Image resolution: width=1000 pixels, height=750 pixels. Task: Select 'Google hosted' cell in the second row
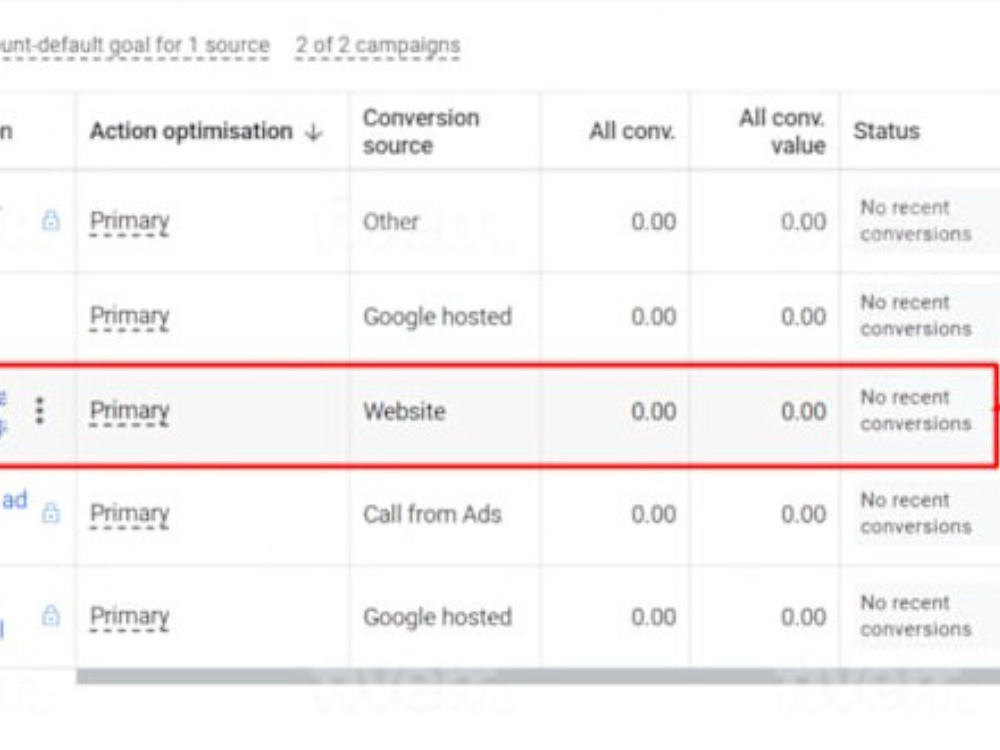(x=438, y=316)
